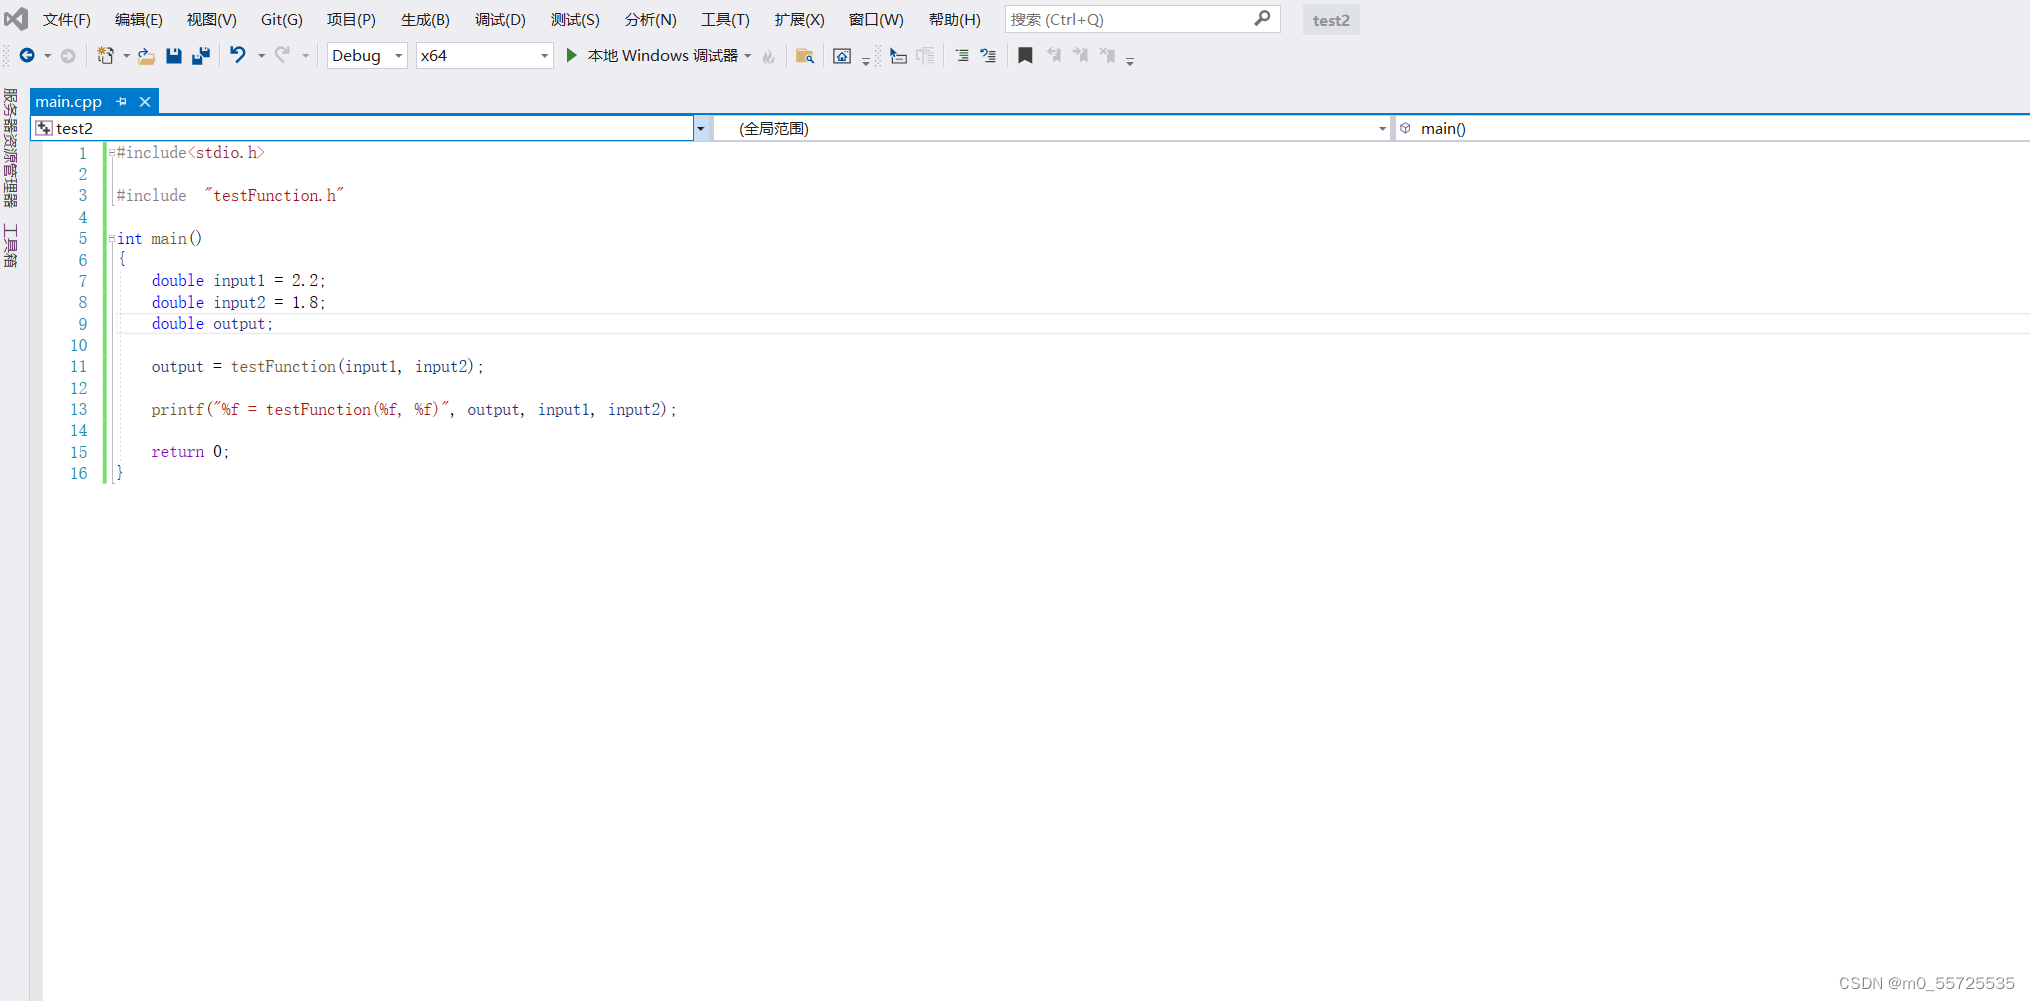The width and height of the screenshot is (2030, 1001).
Task: Click the Undo icon on the toolbar
Action: click(237, 55)
